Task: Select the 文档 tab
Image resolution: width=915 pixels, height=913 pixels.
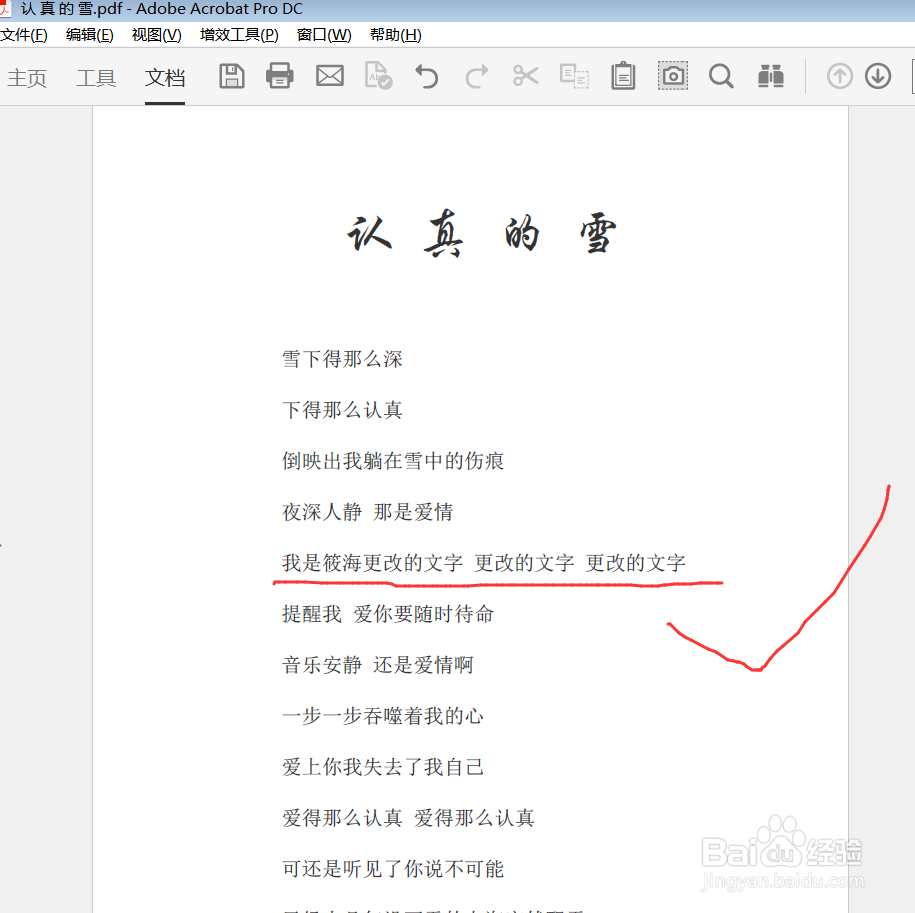Action: point(165,78)
